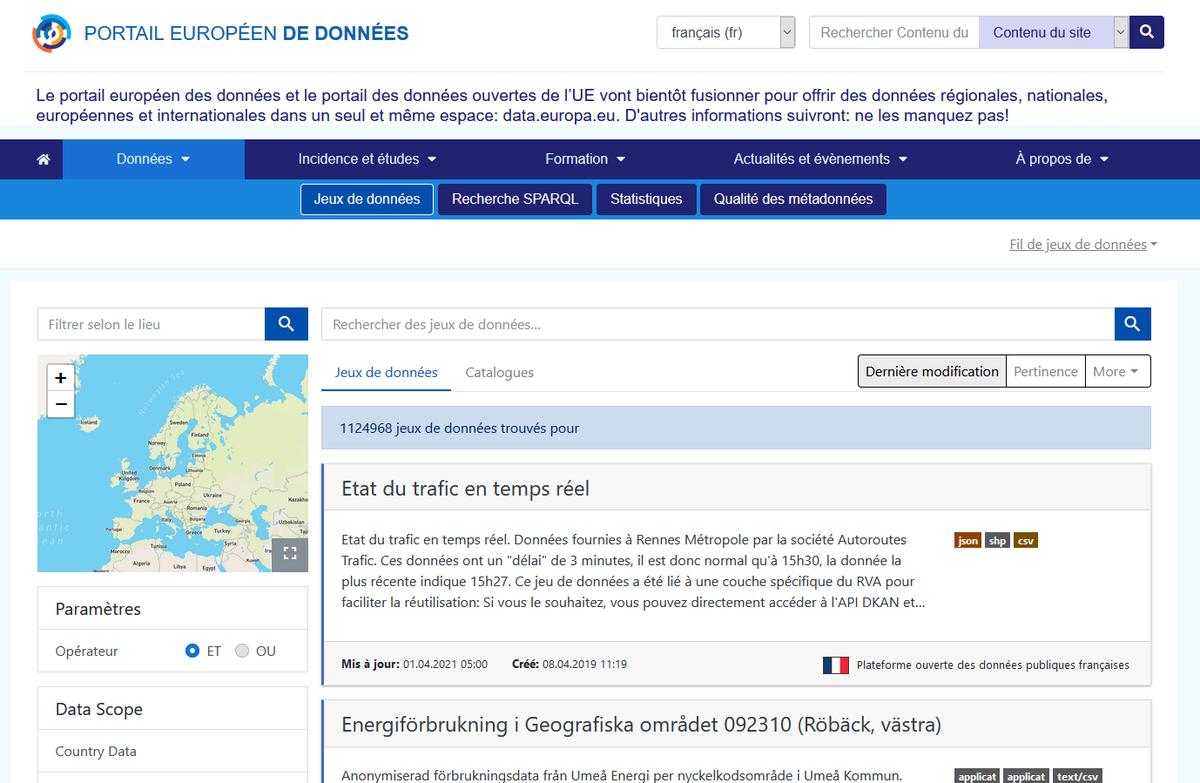This screenshot has width=1200, height=783.
Task: Click the French flag icon
Action: click(x=836, y=665)
